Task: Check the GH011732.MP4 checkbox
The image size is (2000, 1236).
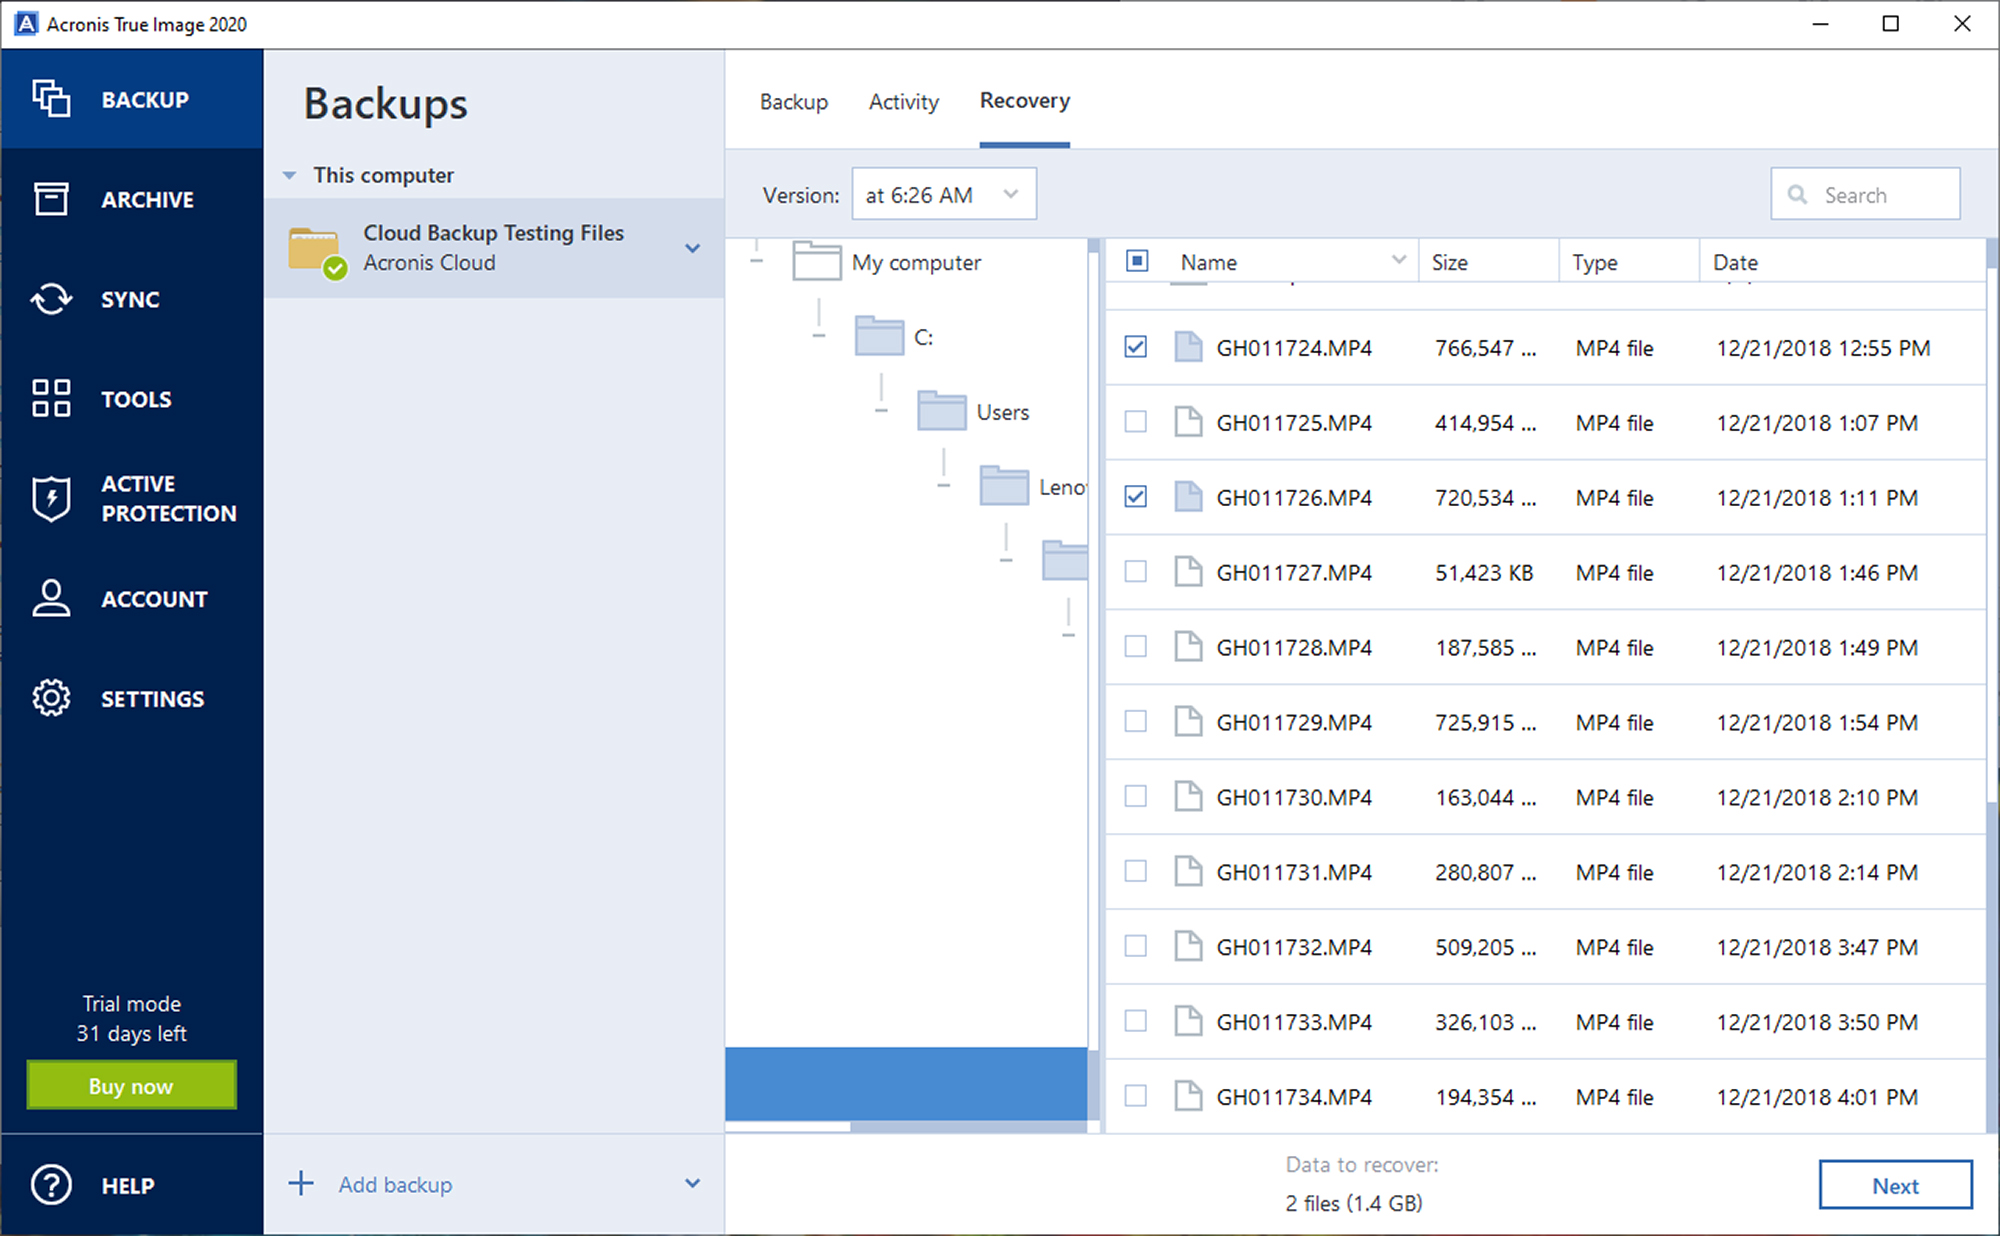Action: [x=1135, y=947]
